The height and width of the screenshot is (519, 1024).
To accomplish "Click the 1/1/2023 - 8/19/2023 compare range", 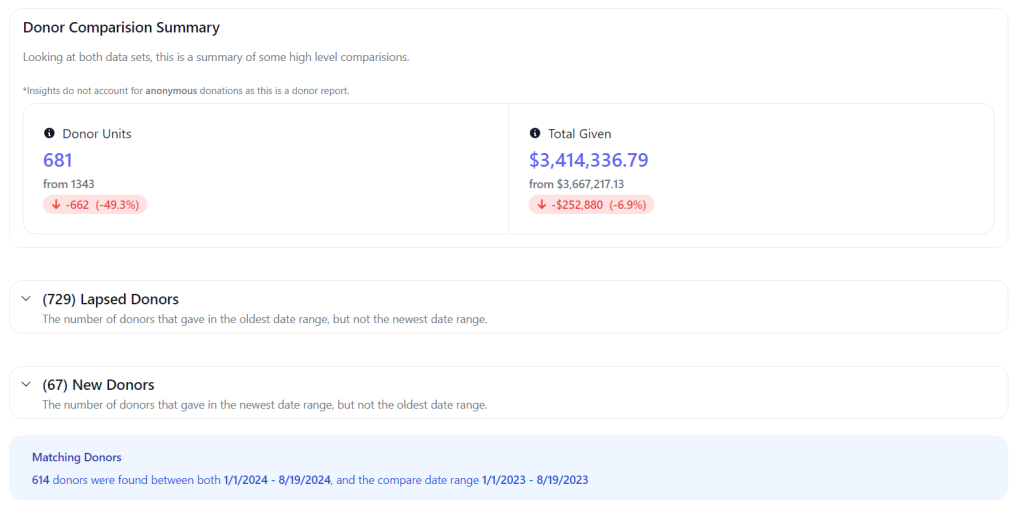I will (535, 480).
